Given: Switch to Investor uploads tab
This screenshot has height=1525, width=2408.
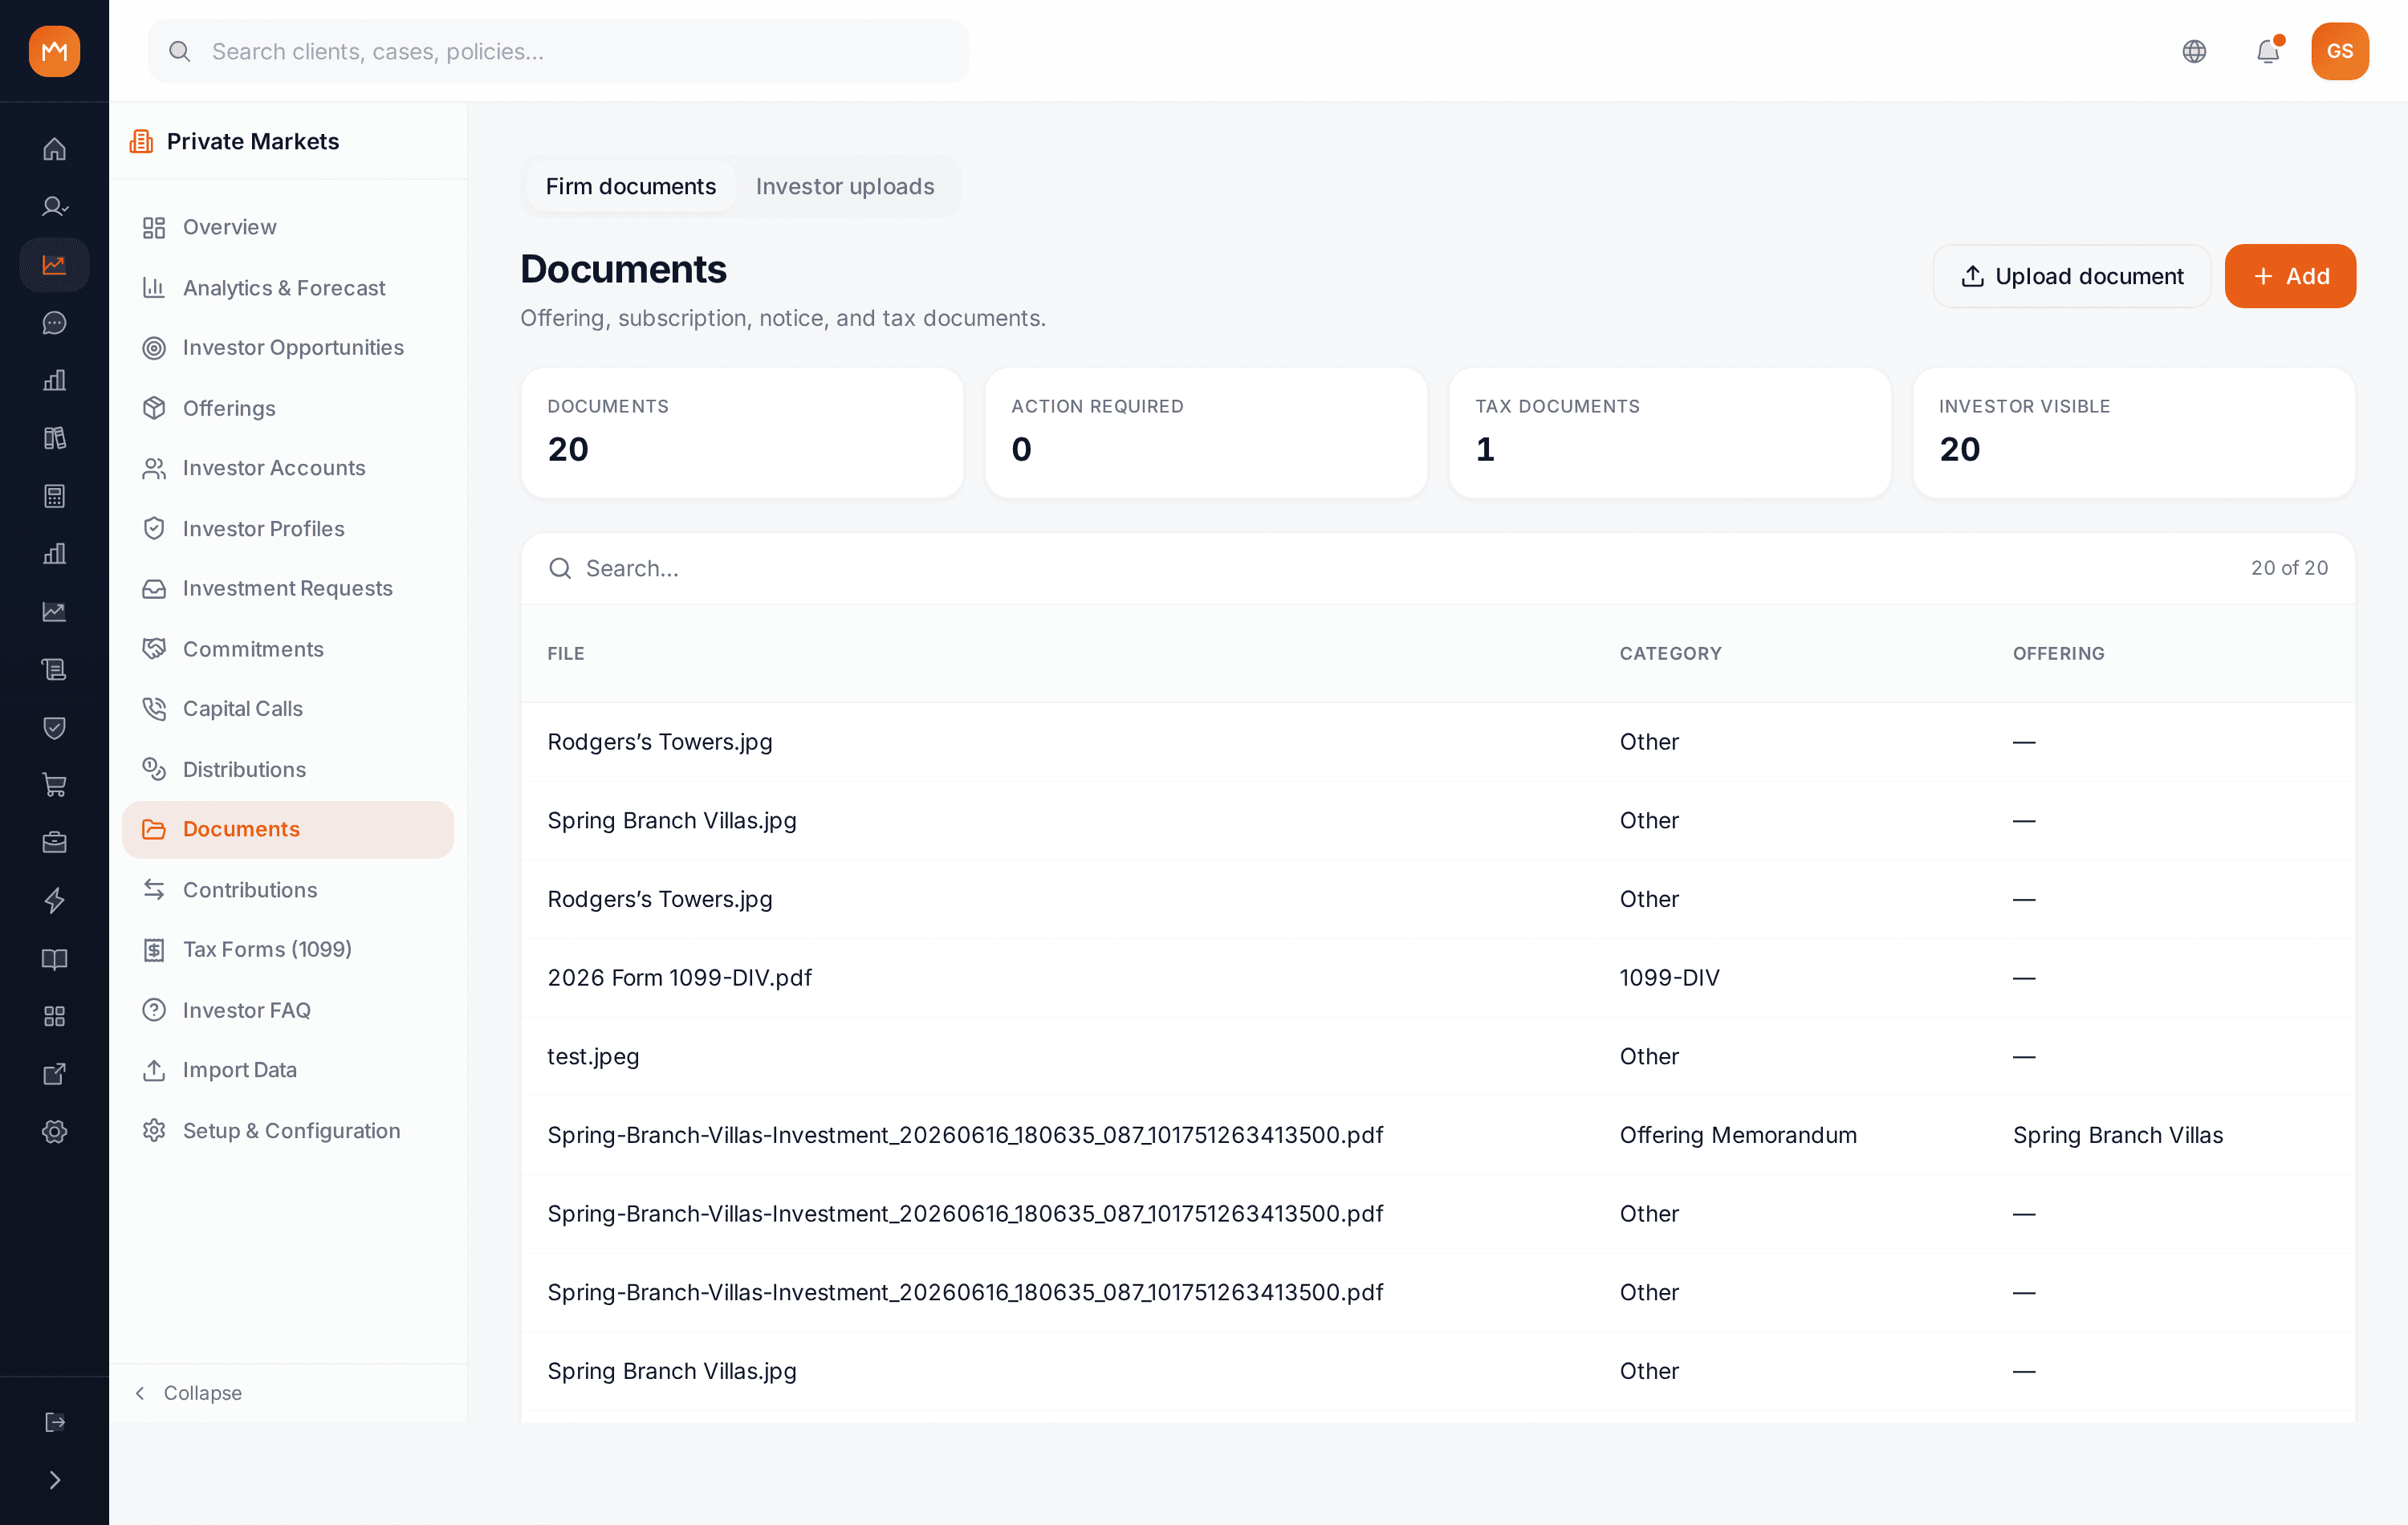Looking at the screenshot, I should click(x=845, y=186).
